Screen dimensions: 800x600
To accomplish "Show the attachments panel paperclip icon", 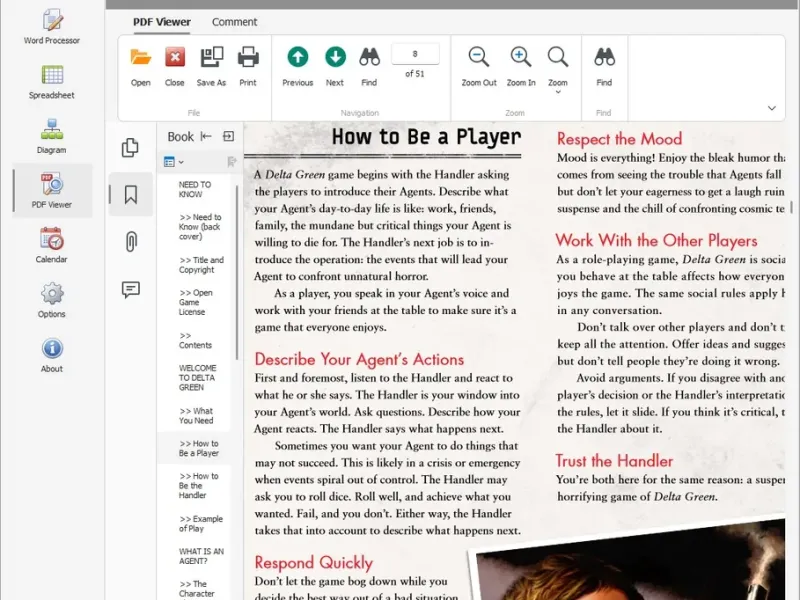I will click(x=130, y=241).
